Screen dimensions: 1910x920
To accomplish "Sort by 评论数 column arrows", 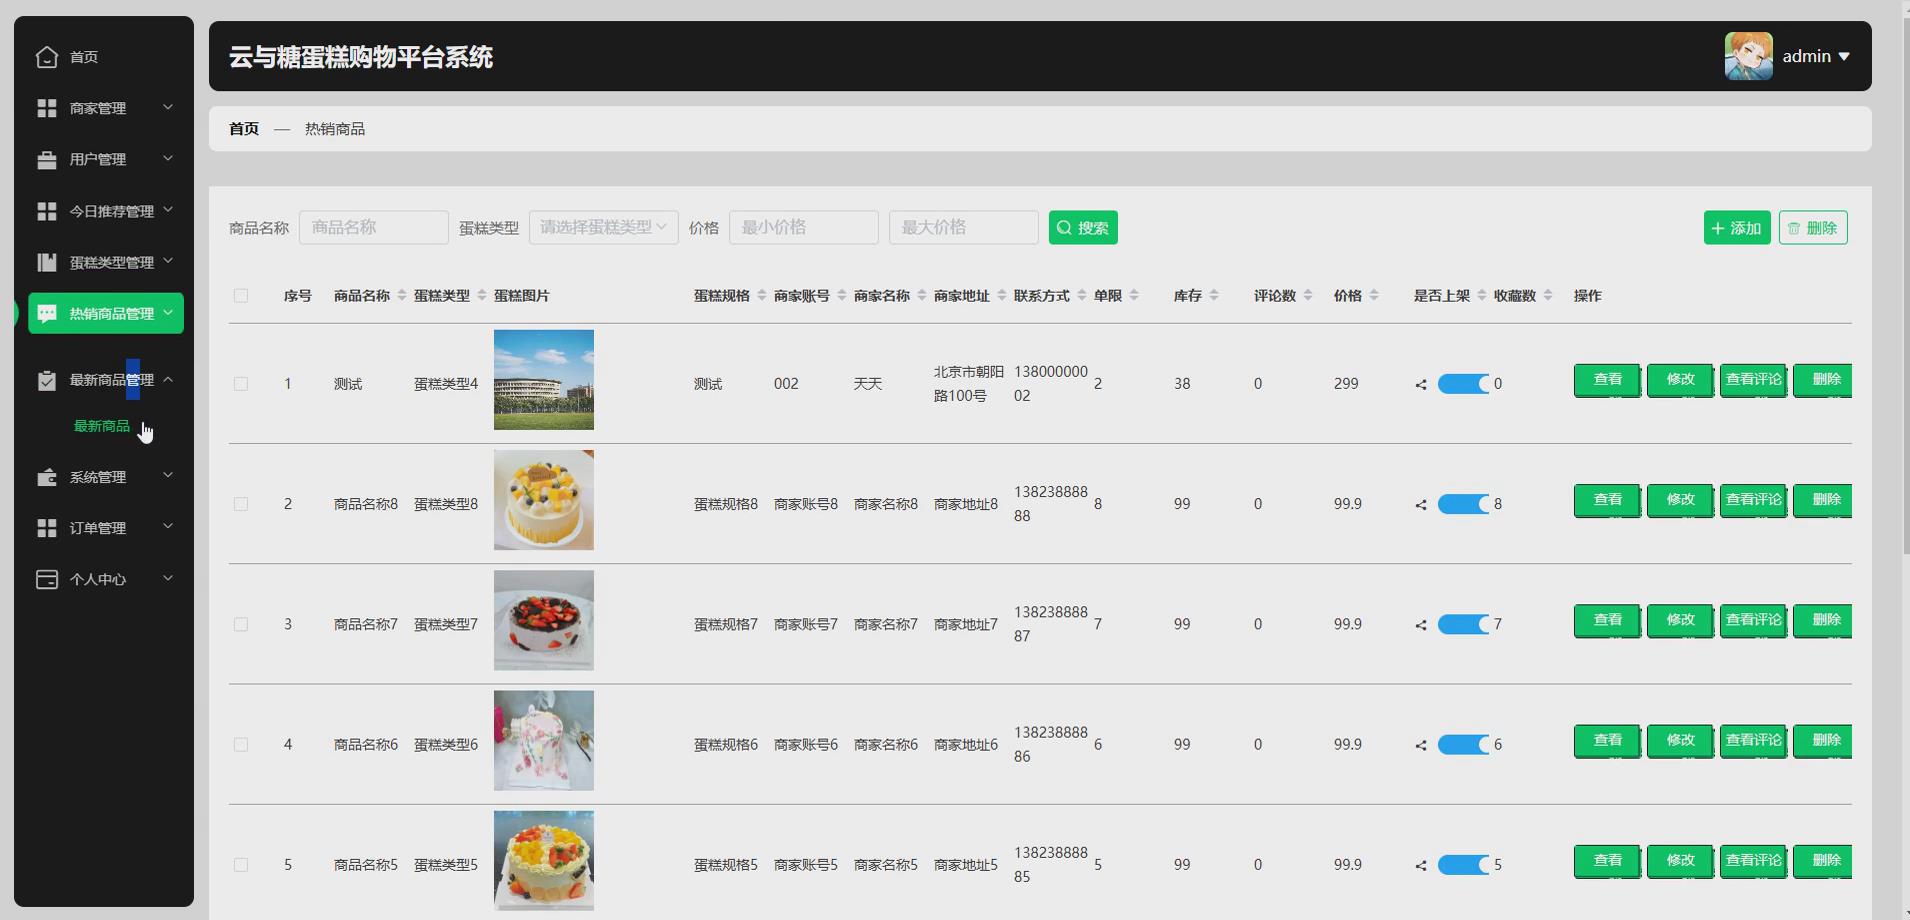I will [x=1308, y=295].
